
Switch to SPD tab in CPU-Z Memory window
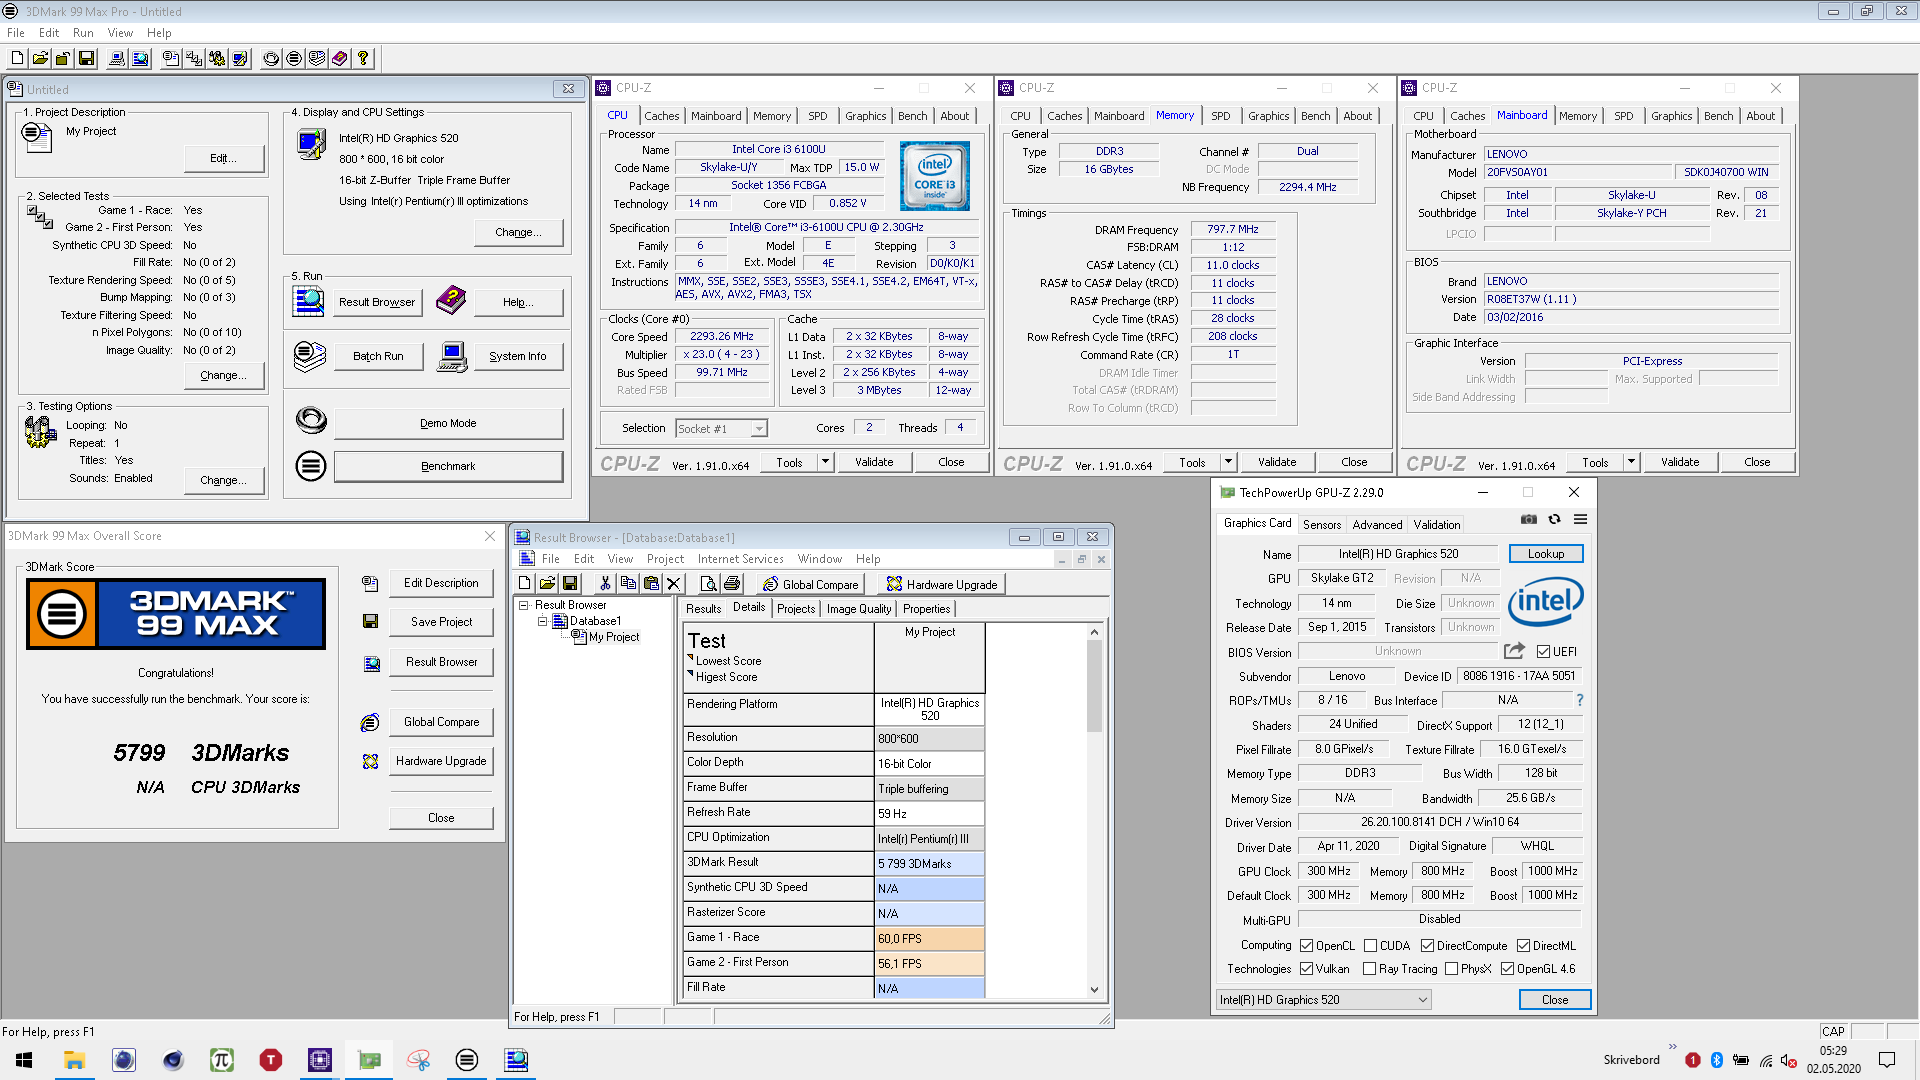(x=1221, y=116)
